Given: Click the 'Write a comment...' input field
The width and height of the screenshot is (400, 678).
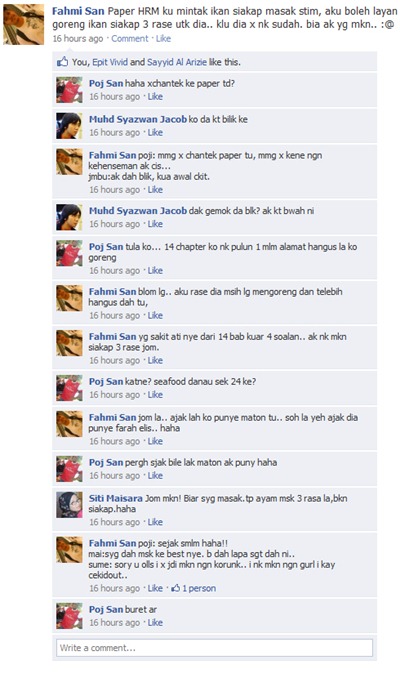Looking at the screenshot, I should point(214,648).
